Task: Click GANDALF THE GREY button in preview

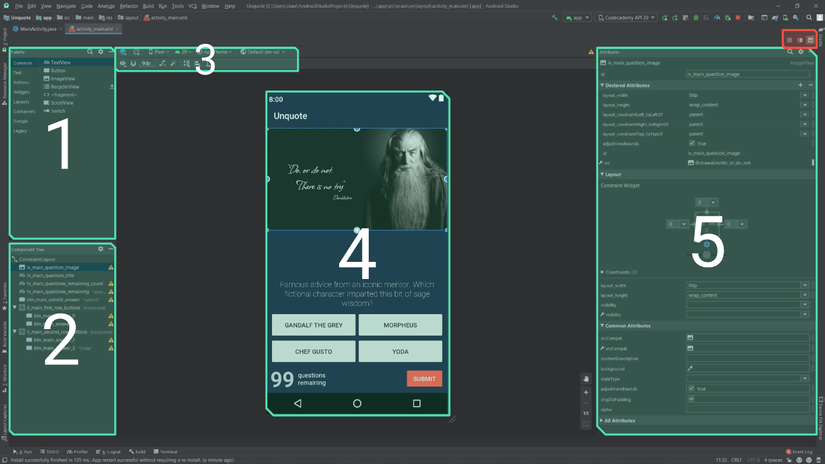Action: pos(314,325)
